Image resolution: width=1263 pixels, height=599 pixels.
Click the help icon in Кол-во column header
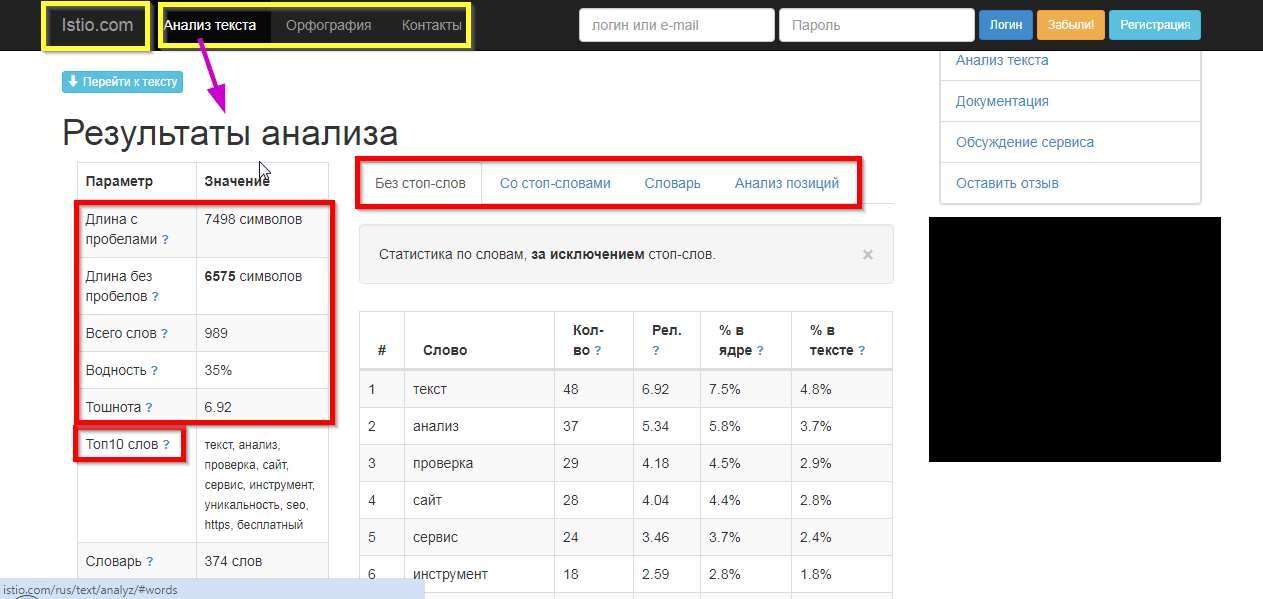[x=597, y=351]
